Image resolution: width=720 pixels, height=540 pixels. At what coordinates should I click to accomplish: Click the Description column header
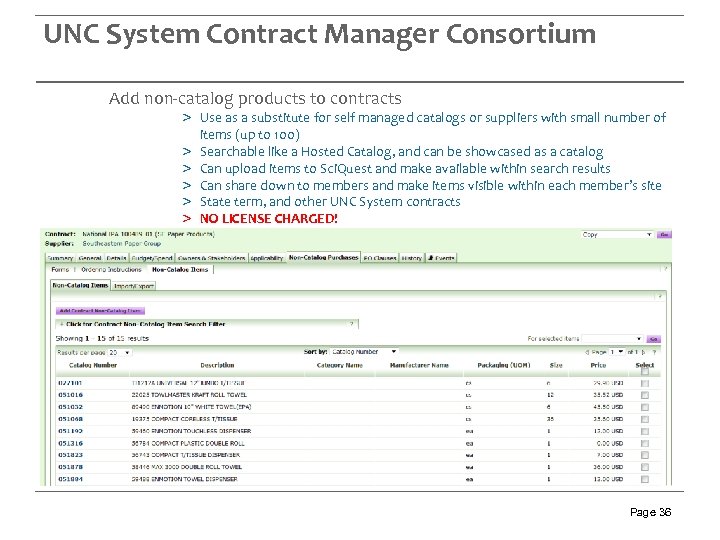click(x=217, y=366)
